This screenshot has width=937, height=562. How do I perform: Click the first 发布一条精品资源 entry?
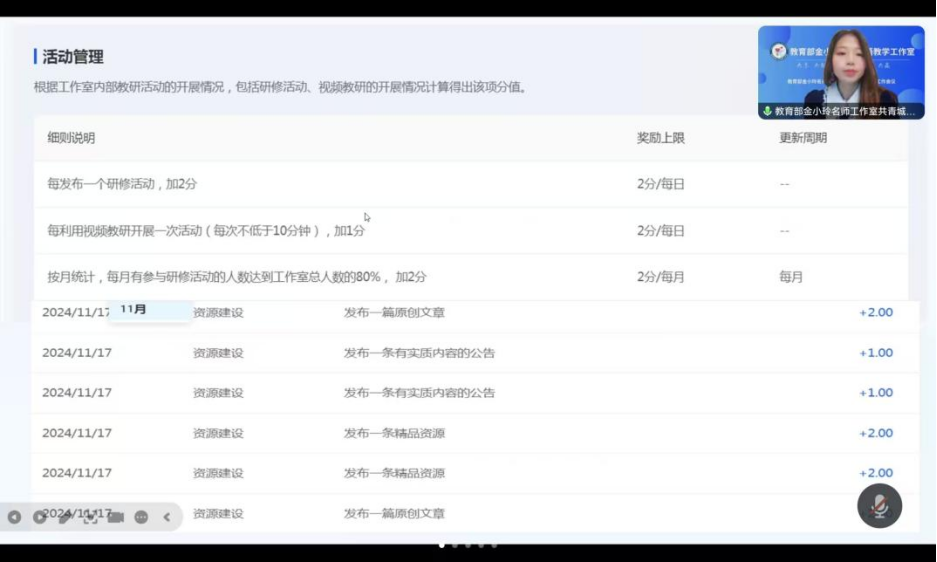coord(394,433)
